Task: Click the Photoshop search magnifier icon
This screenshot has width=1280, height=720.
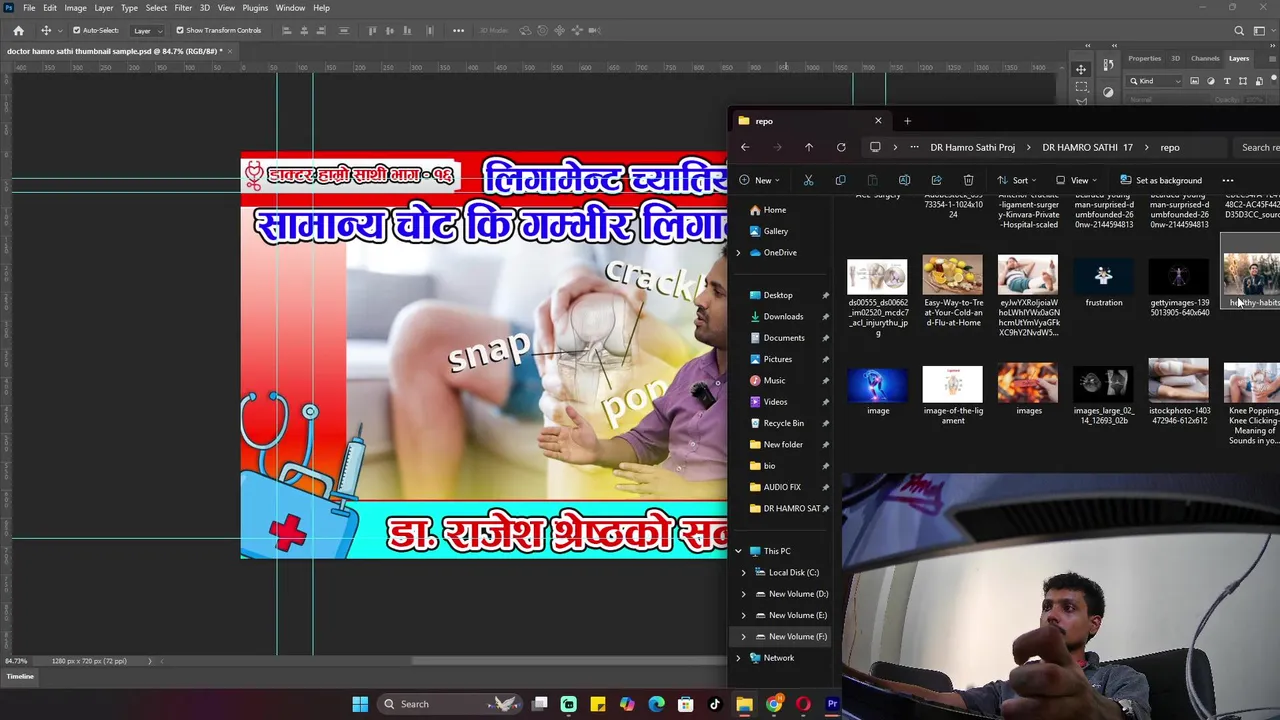Action: tap(1239, 30)
